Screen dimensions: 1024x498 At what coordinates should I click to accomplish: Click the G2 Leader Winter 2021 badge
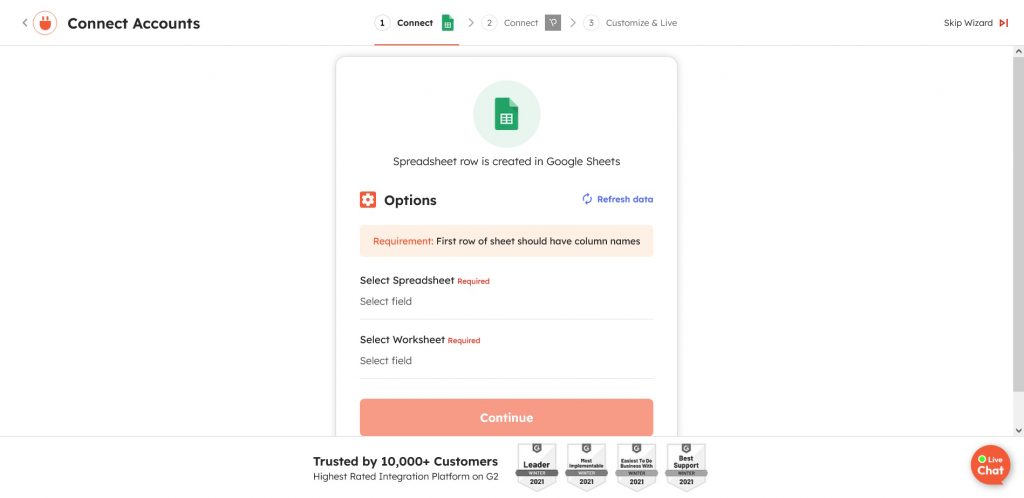(536, 467)
